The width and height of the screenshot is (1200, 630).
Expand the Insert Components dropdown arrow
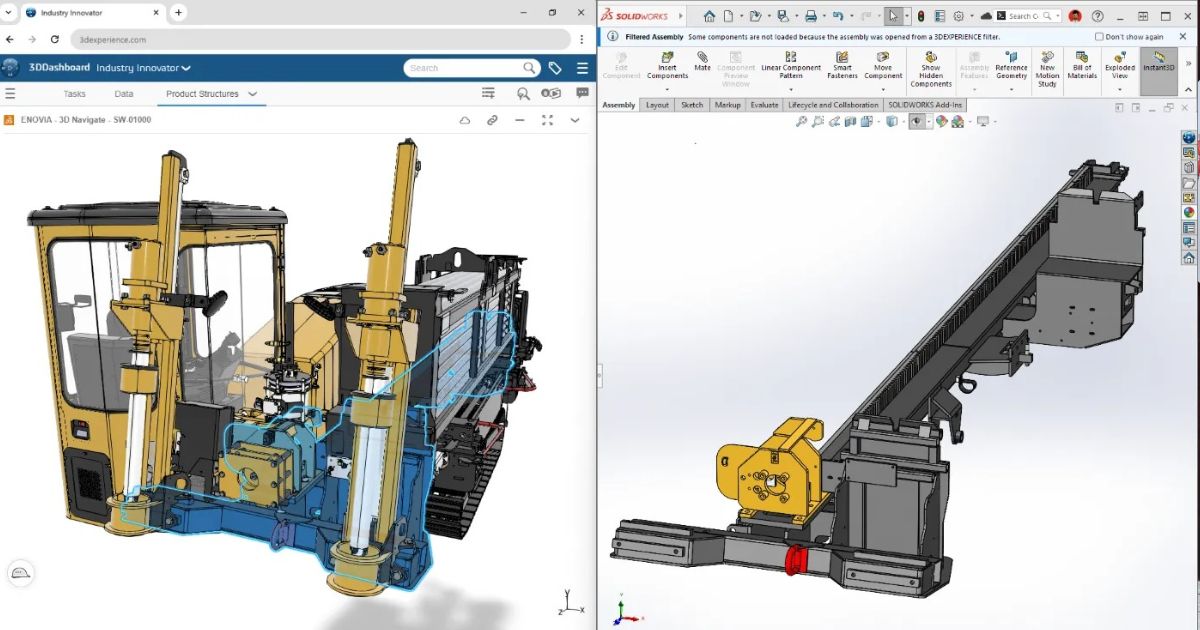pos(667,90)
